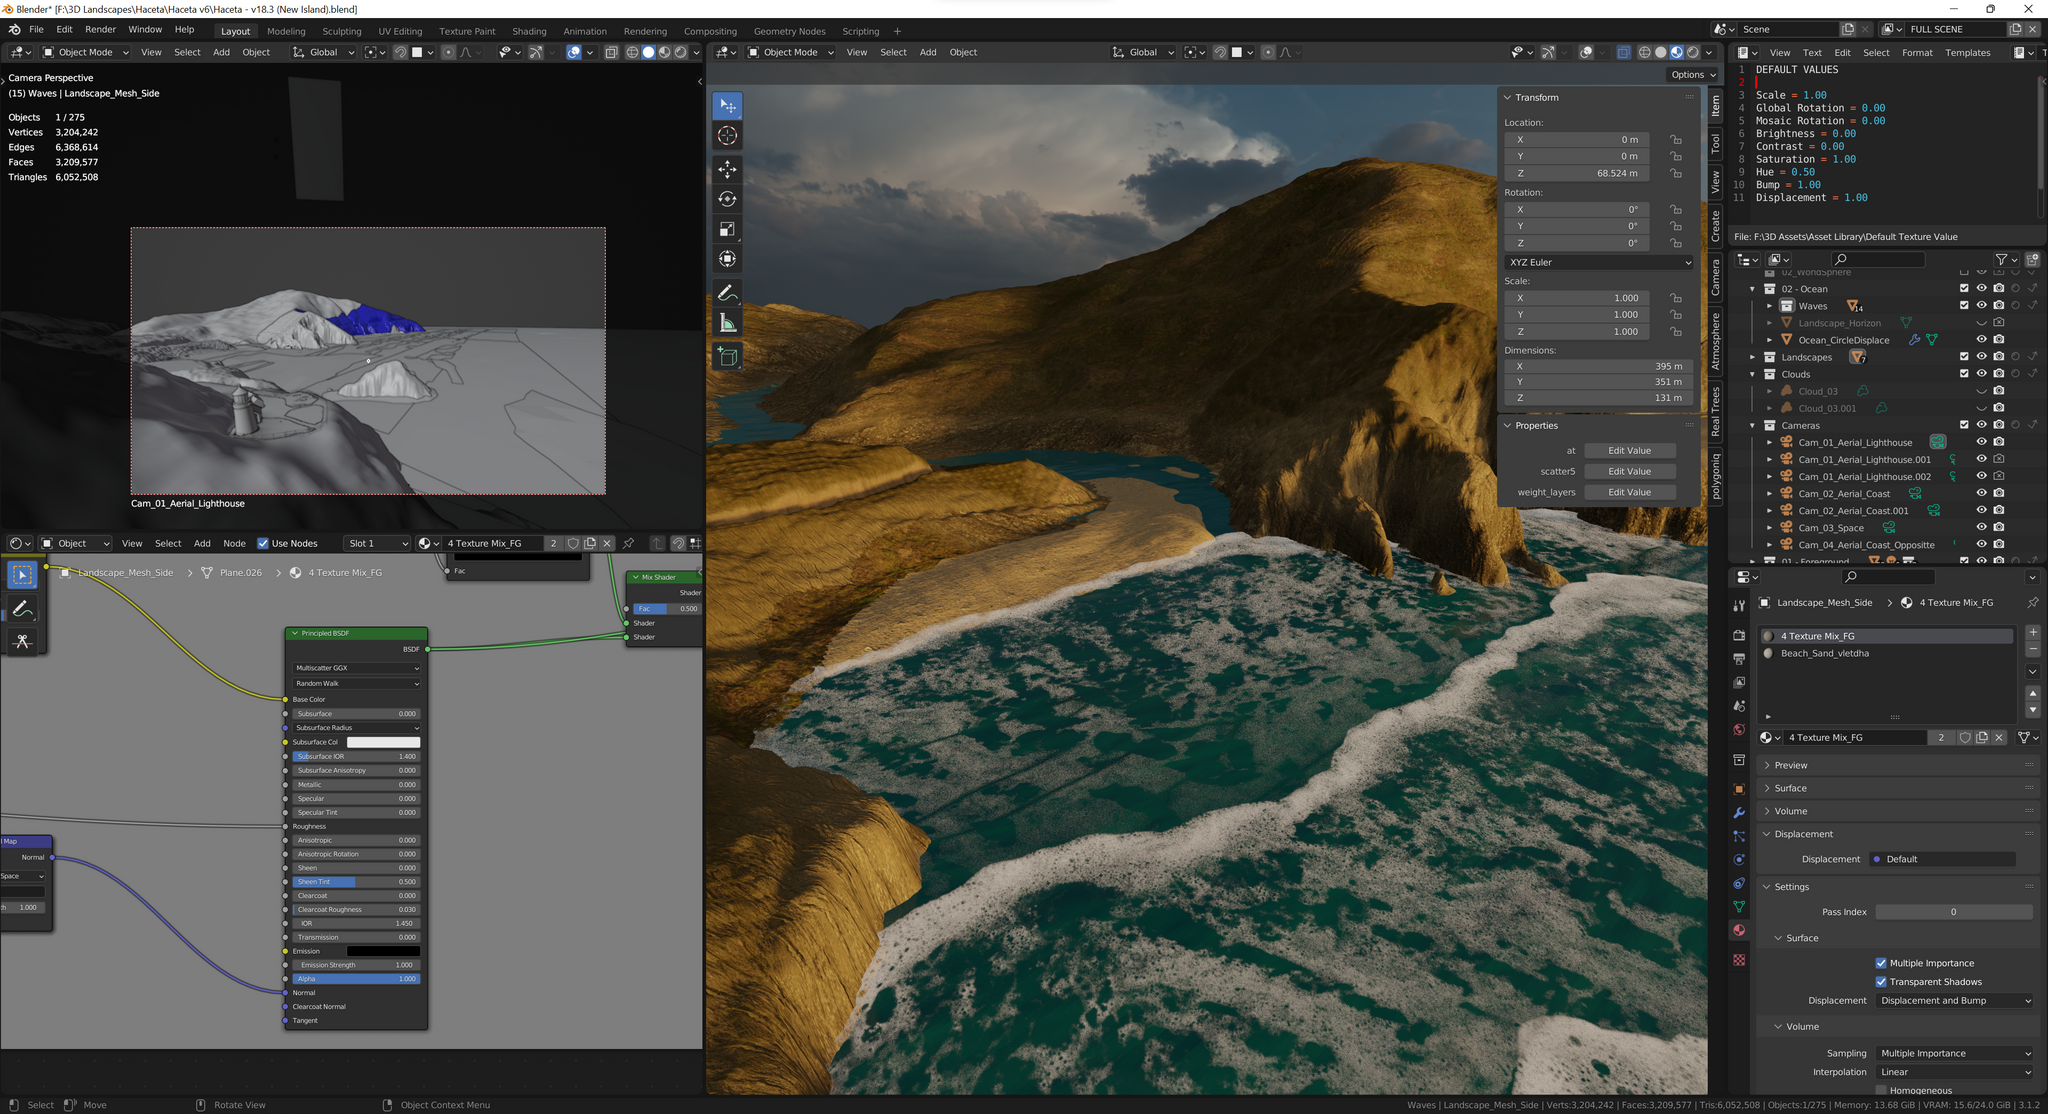Open the XYZ Euler rotation mode dropdown
Screen dimensions: 2048x1114
coord(1598,262)
